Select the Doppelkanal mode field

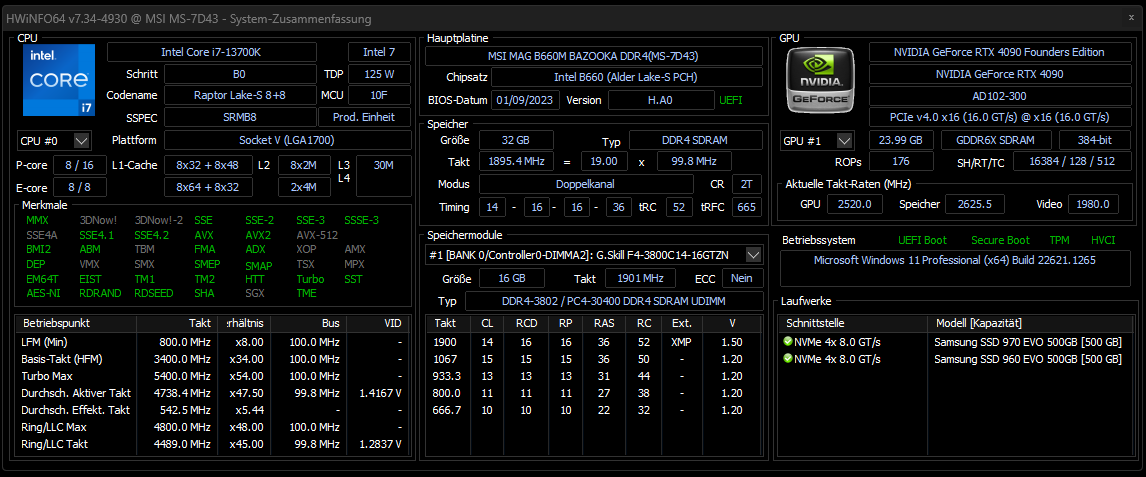click(x=586, y=184)
